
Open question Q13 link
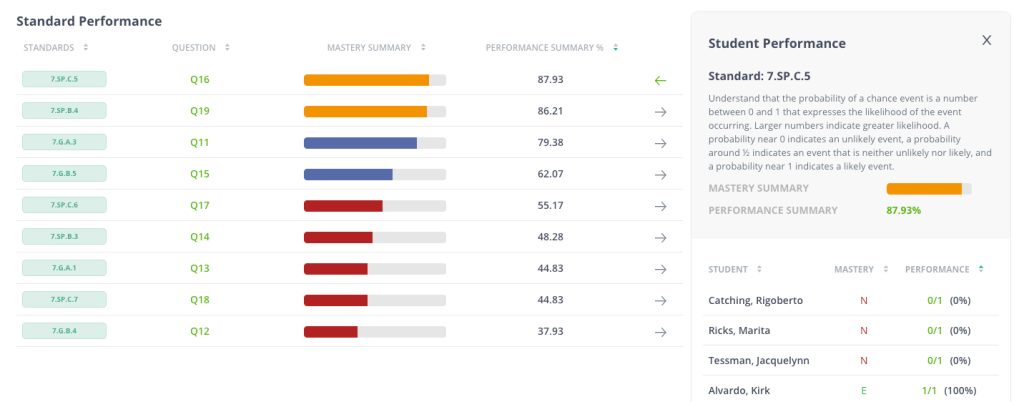(200, 269)
